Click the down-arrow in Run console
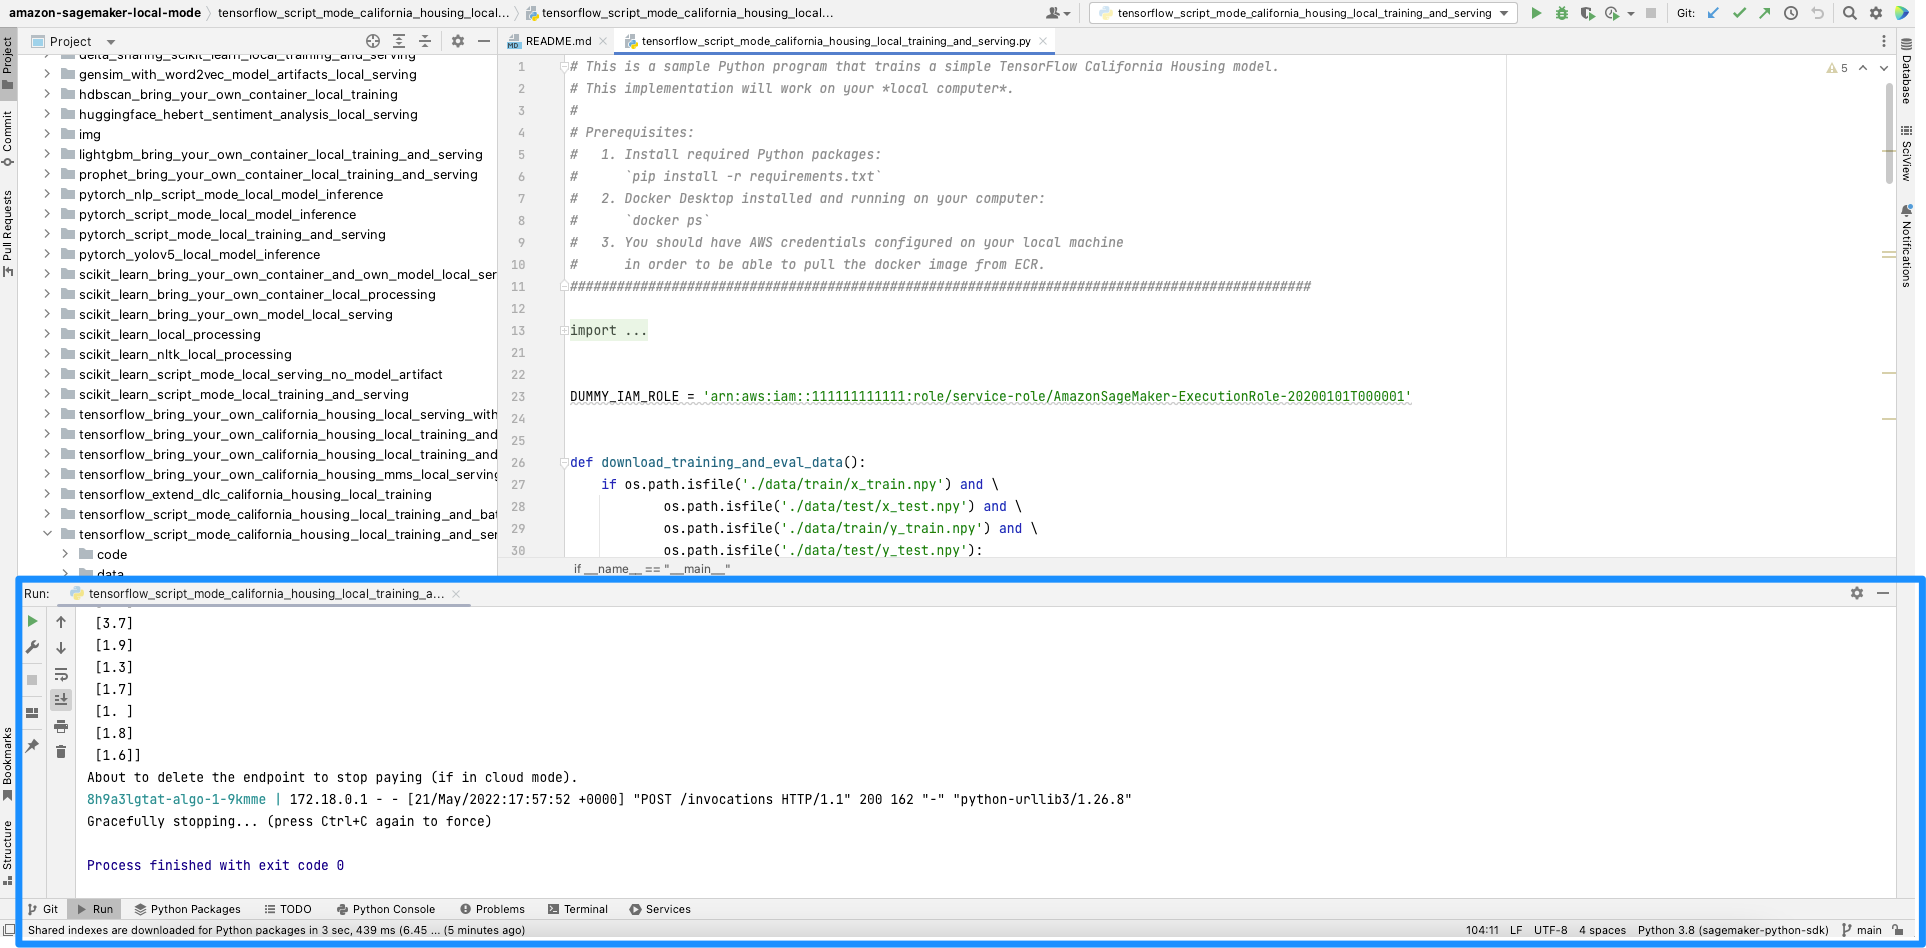Viewport: 1926px width, 948px height. pos(61,648)
